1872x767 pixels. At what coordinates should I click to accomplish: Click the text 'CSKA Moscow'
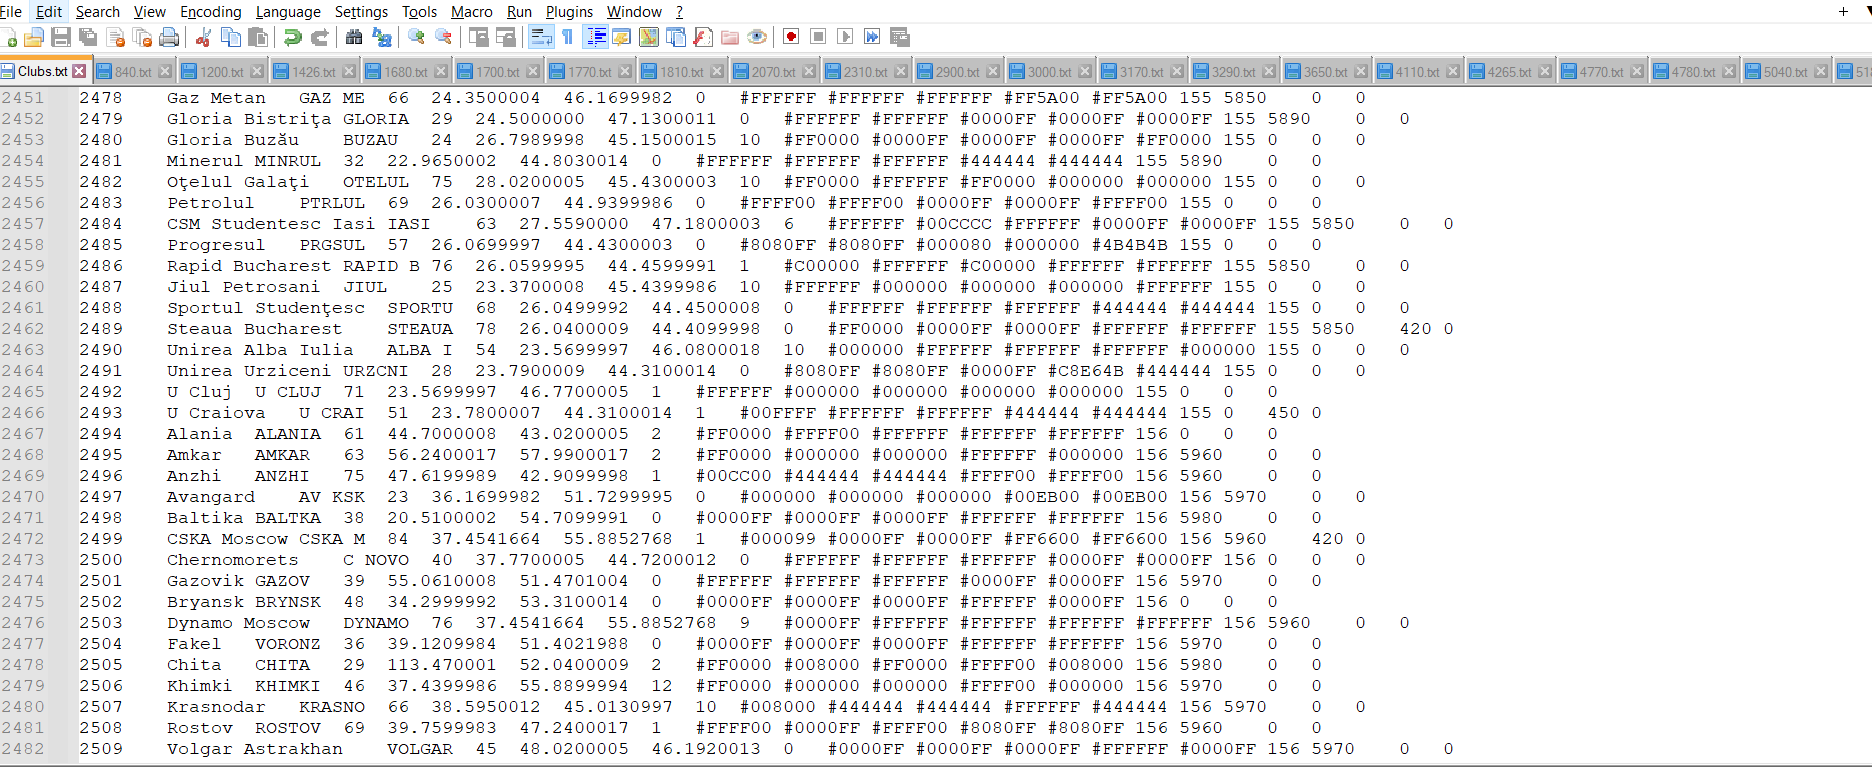(227, 539)
